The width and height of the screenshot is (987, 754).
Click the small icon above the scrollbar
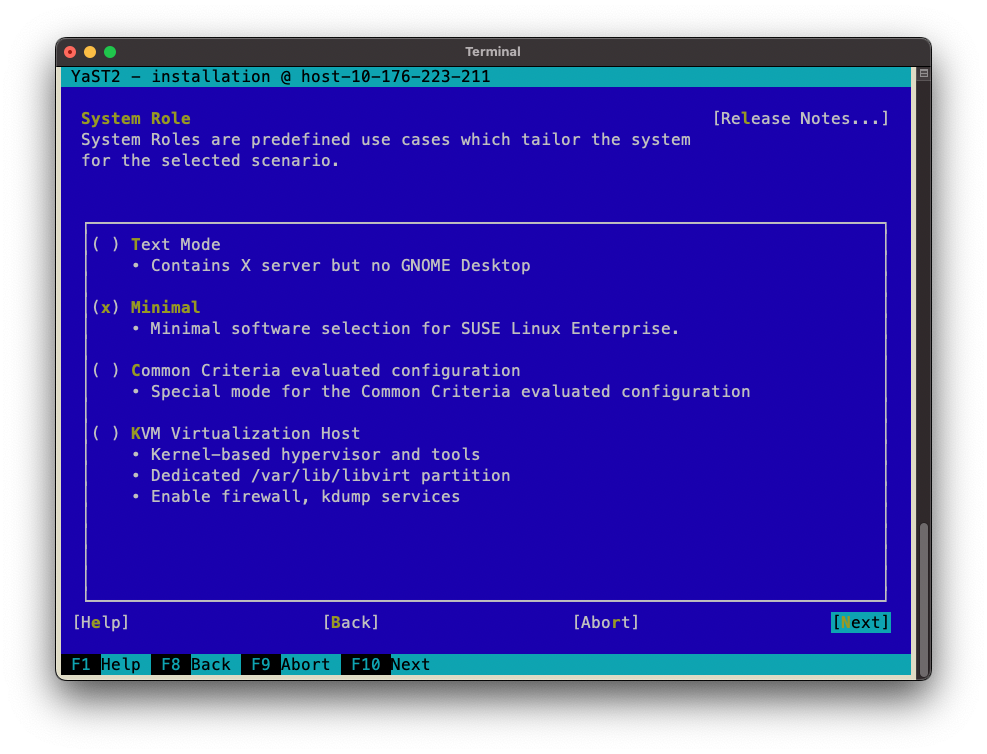[923, 74]
